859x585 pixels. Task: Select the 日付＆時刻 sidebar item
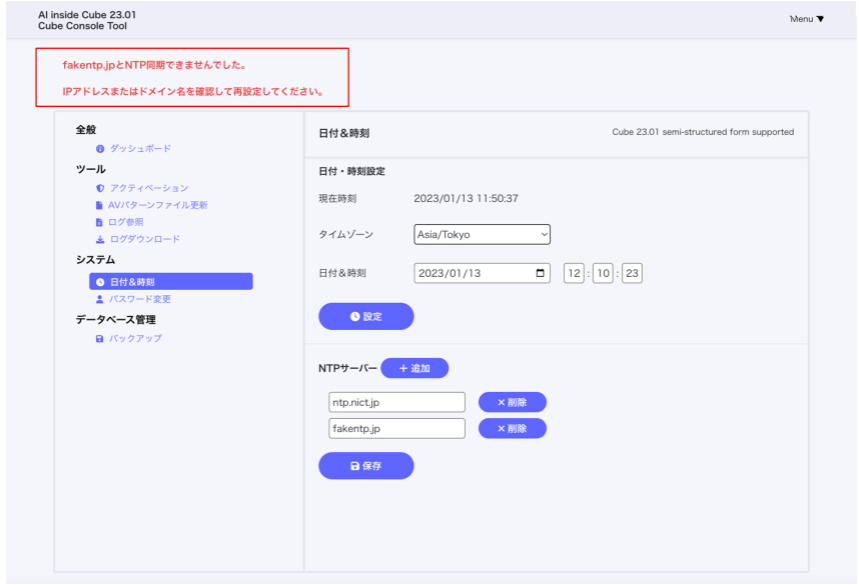(x=170, y=282)
